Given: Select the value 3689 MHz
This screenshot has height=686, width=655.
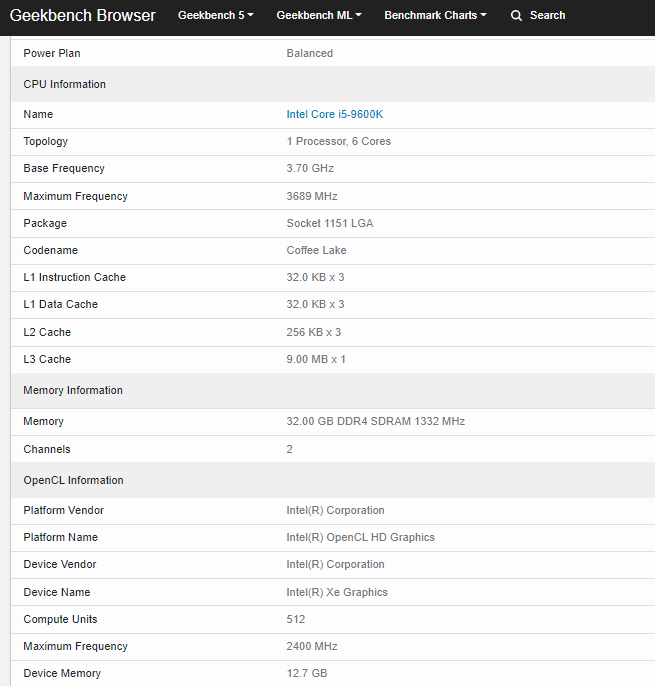Looking at the screenshot, I should (312, 196).
